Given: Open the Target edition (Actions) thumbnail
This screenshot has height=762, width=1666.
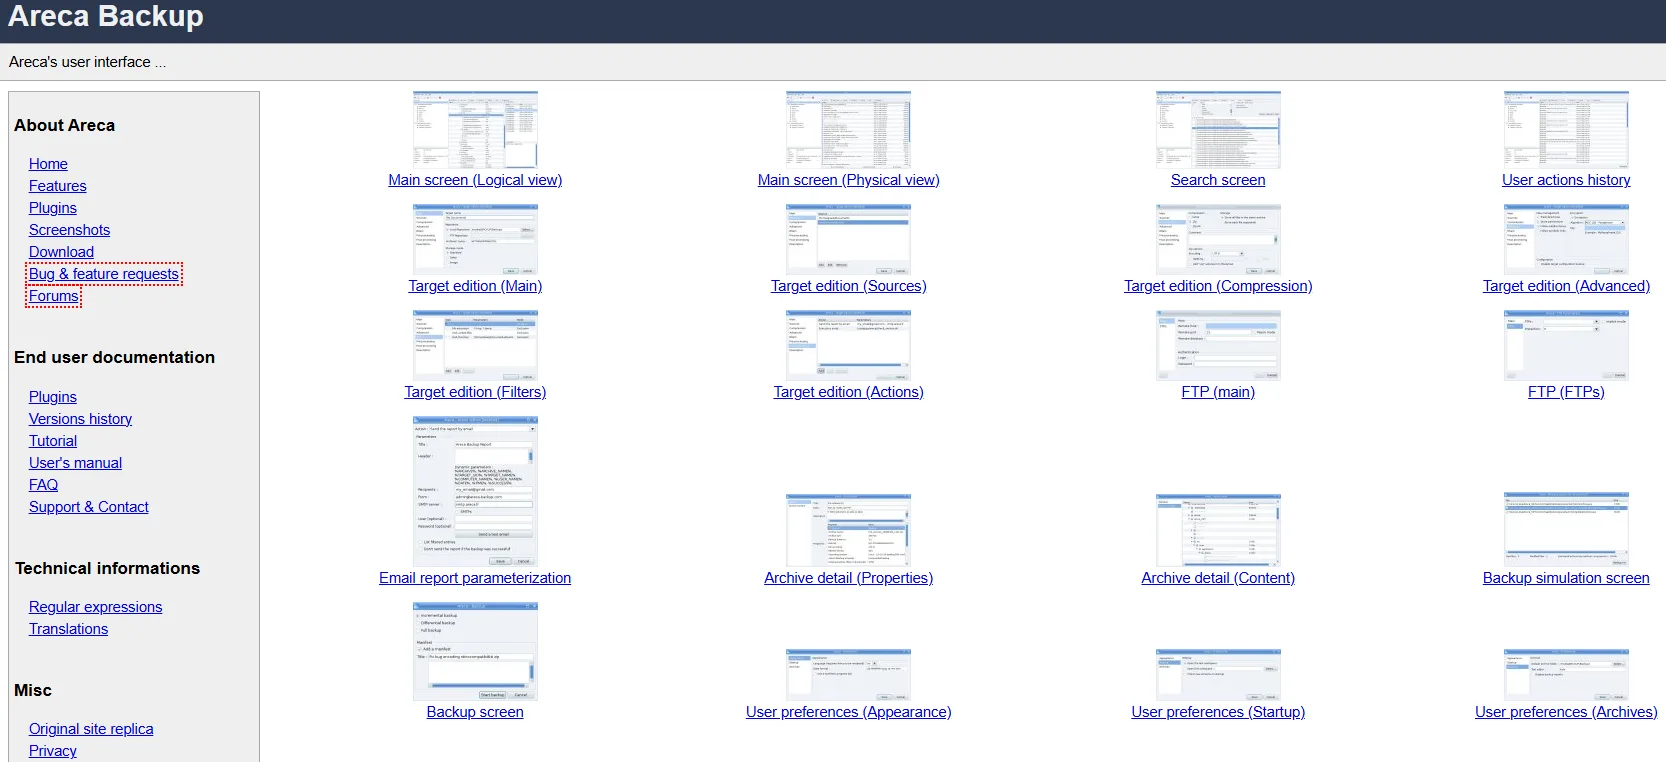Looking at the screenshot, I should click(848, 345).
